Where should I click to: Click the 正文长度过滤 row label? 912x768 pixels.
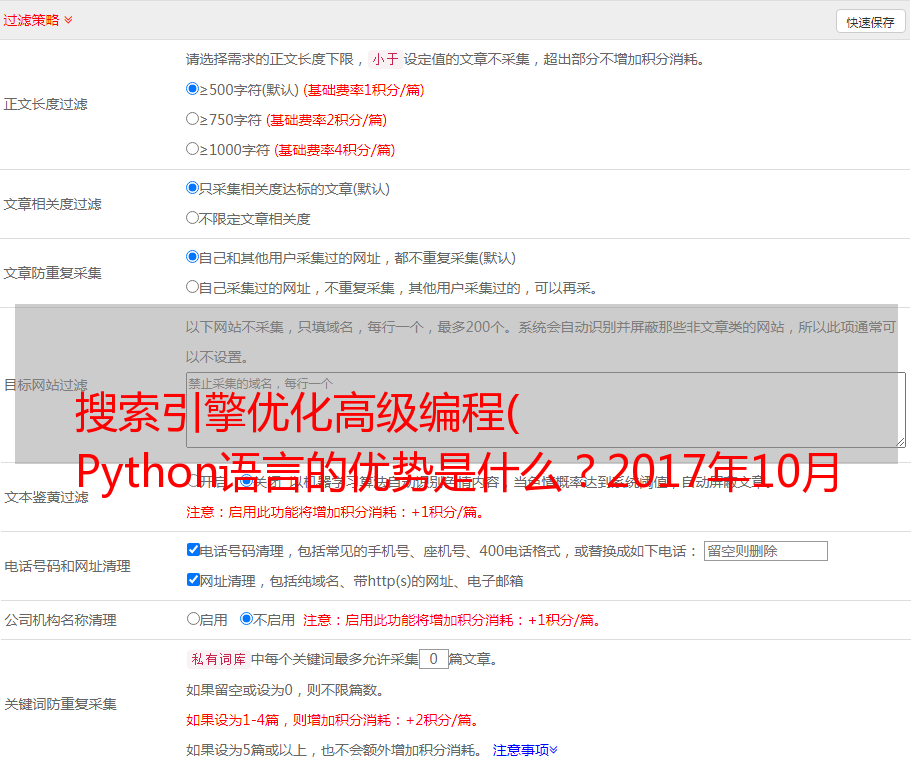coord(46,104)
